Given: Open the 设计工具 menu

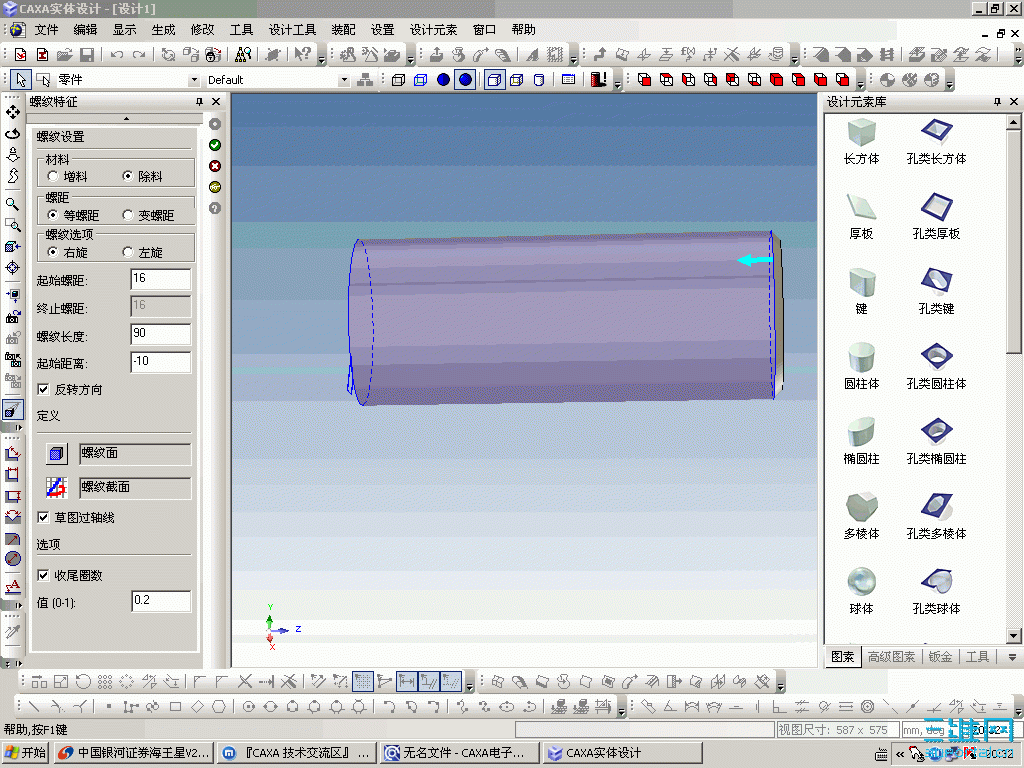Looking at the screenshot, I should (x=292, y=30).
